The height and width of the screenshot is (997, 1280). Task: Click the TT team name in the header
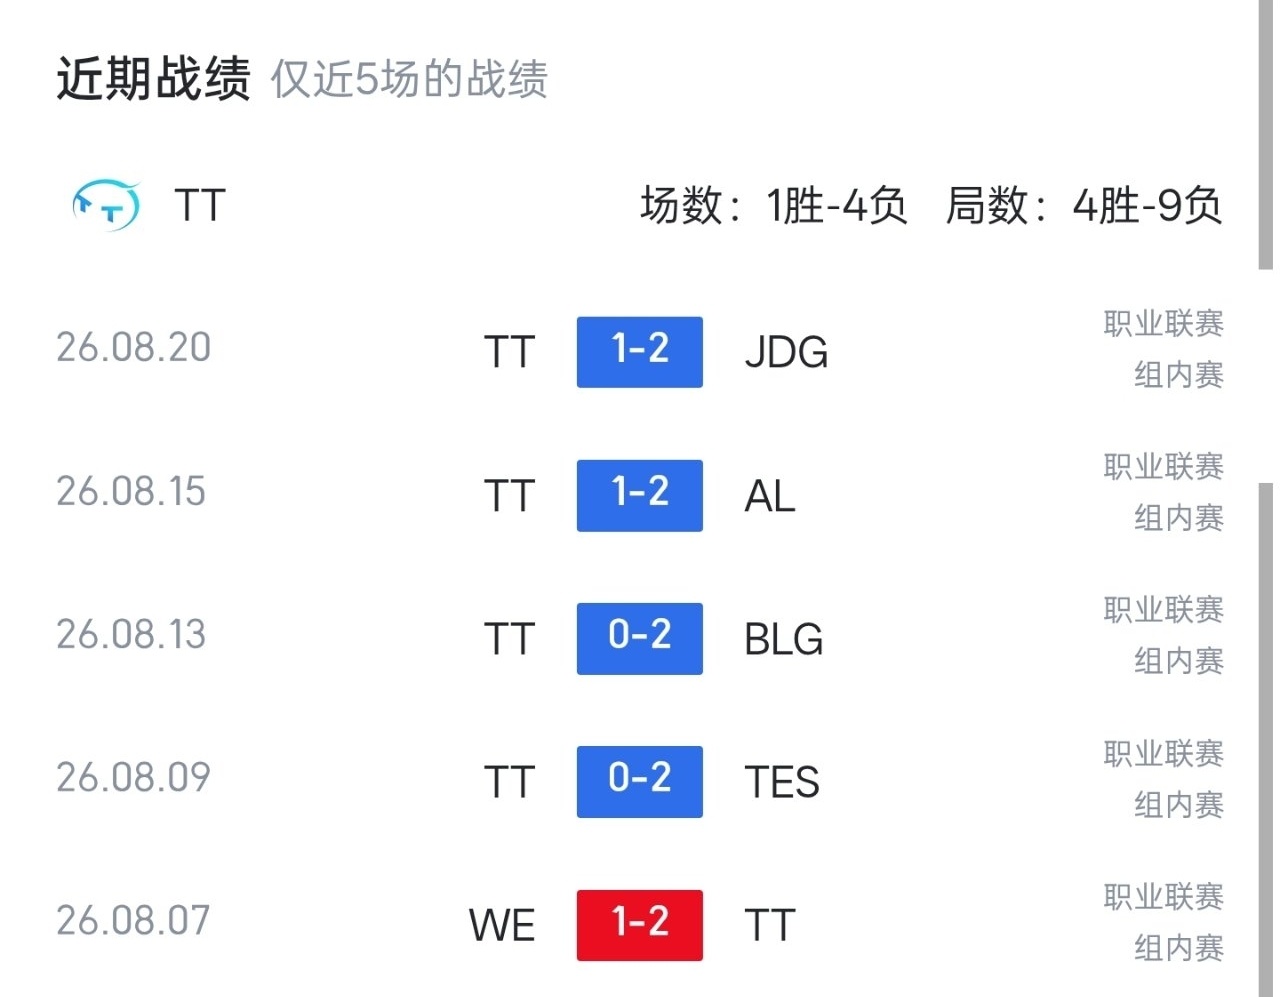click(x=200, y=205)
